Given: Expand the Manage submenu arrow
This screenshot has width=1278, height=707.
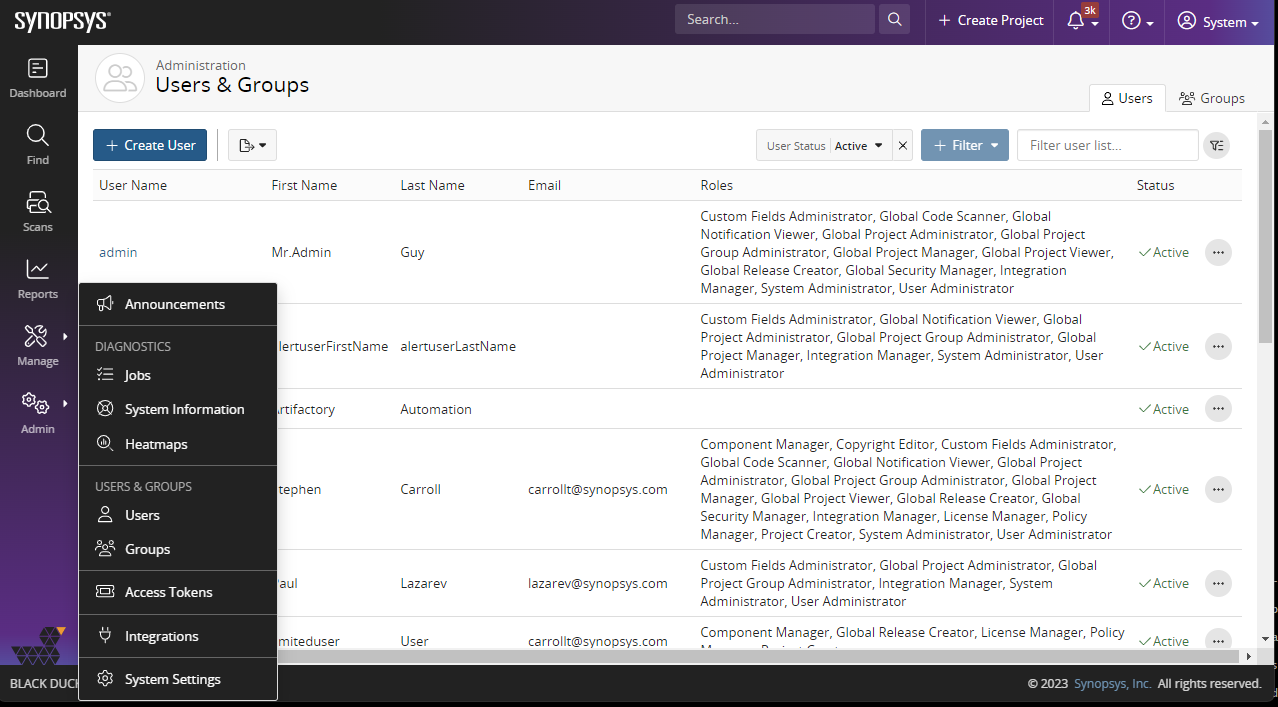Looking at the screenshot, I should (65, 336).
